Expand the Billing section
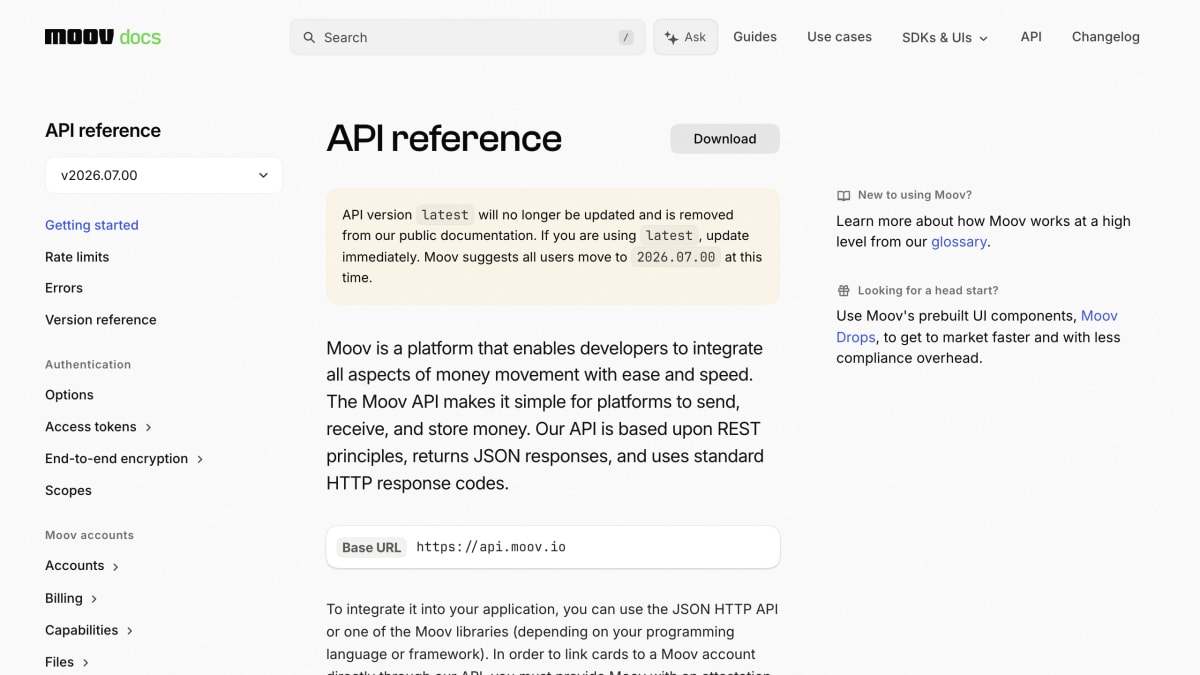1200x675 pixels. [x=72, y=598]
